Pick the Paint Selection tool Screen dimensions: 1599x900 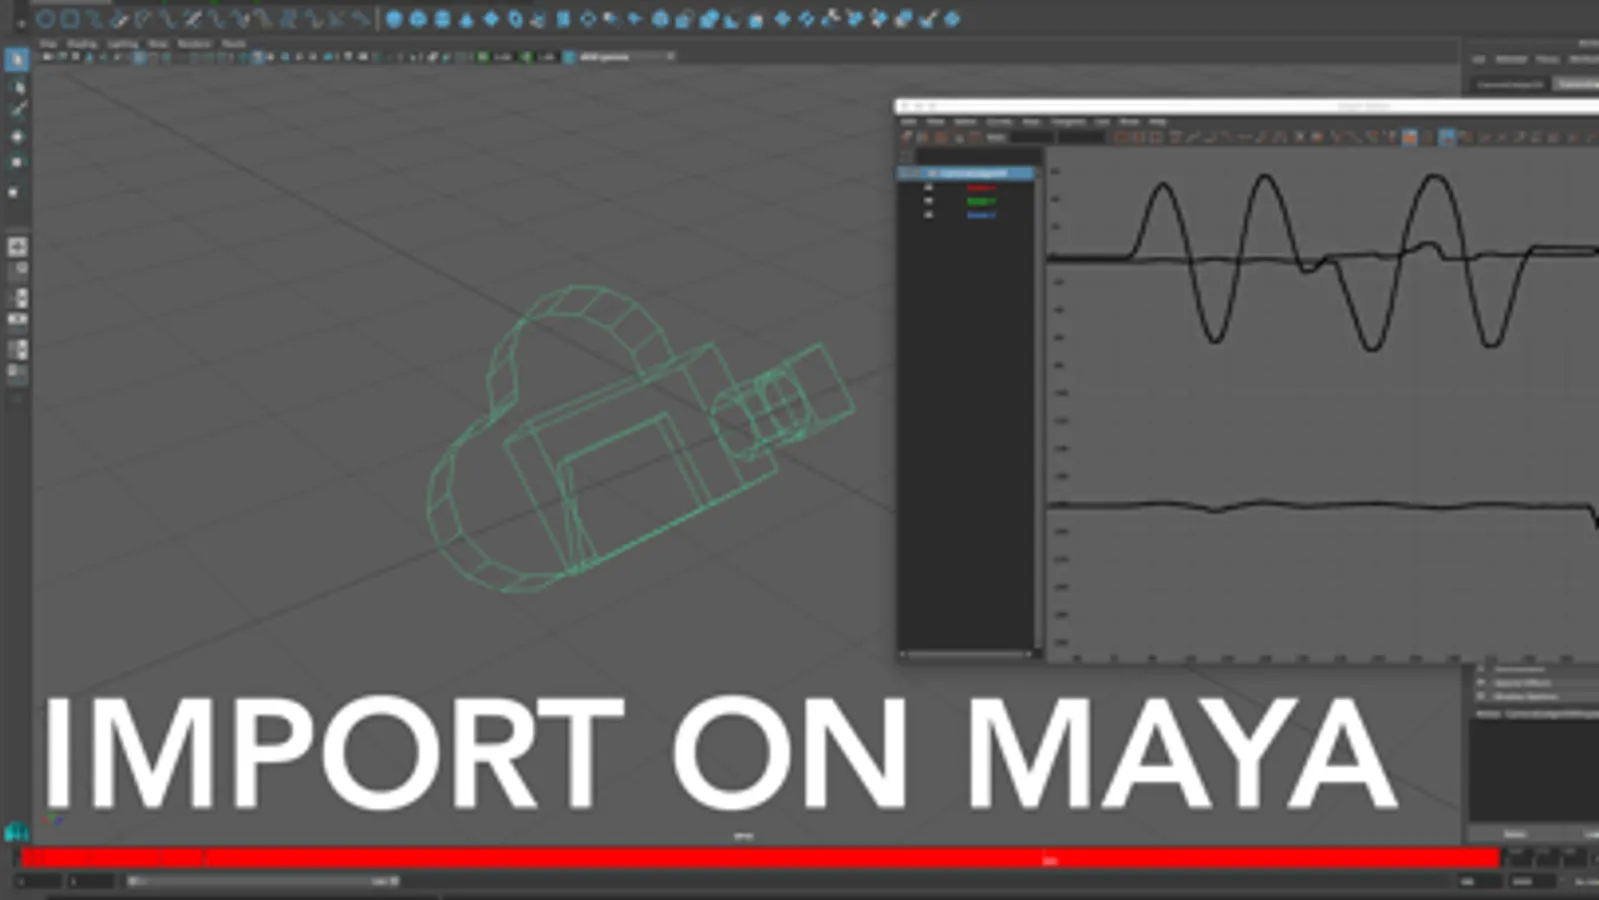[17, 110]
